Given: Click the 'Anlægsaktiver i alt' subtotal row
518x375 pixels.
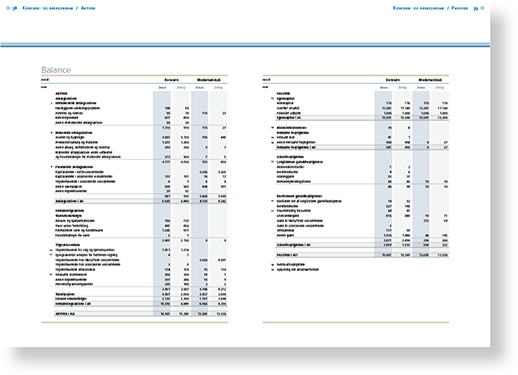Looking at the screenshot, I should pos(141,201).
